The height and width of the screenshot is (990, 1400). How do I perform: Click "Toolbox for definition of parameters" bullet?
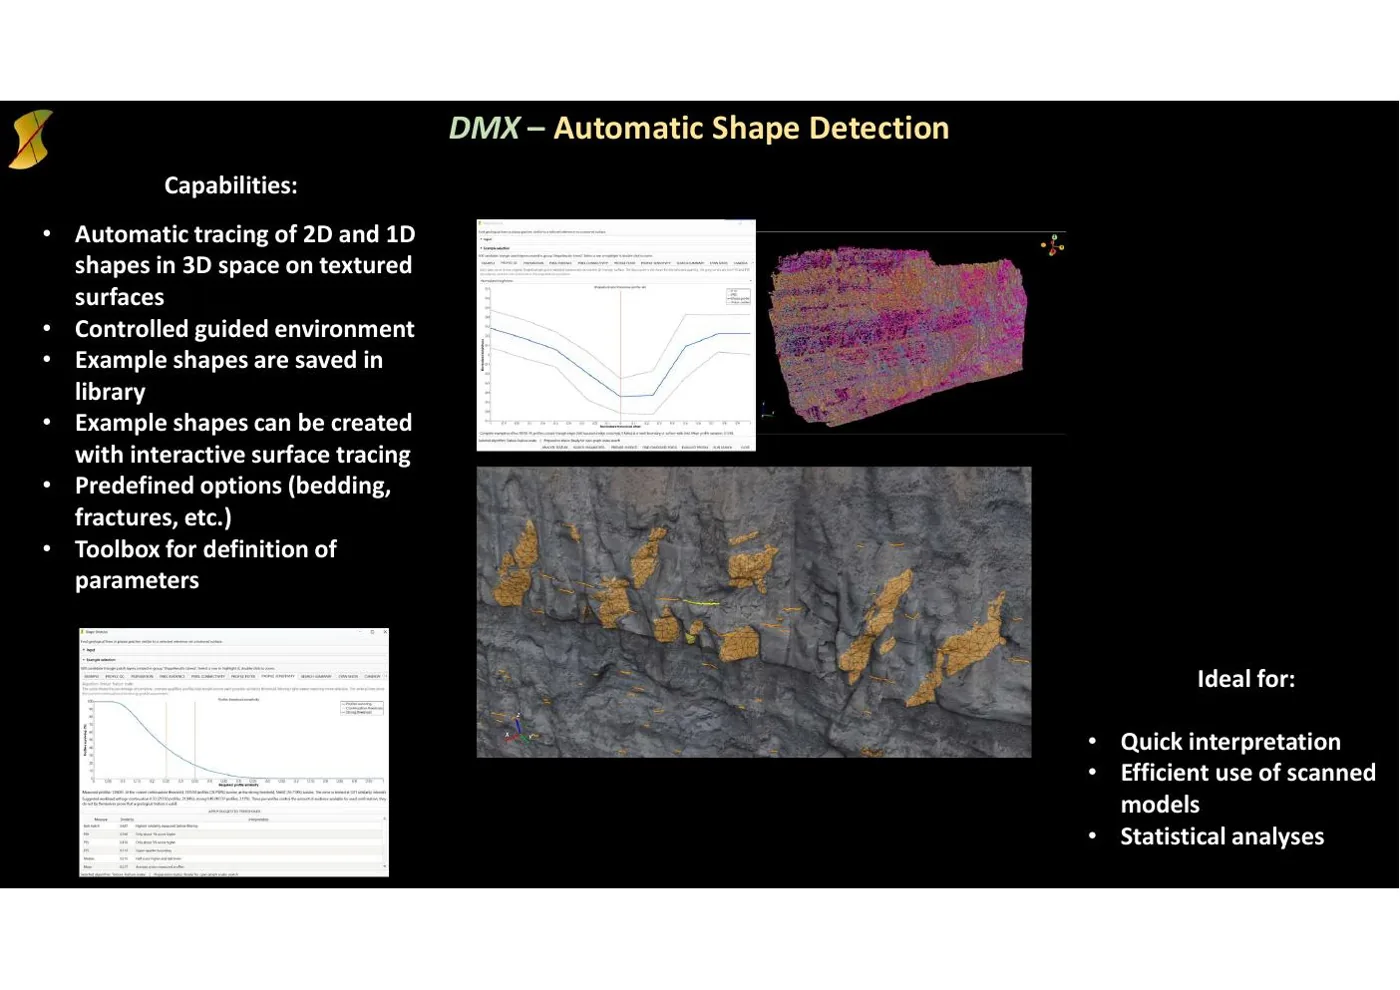[206, 565]
